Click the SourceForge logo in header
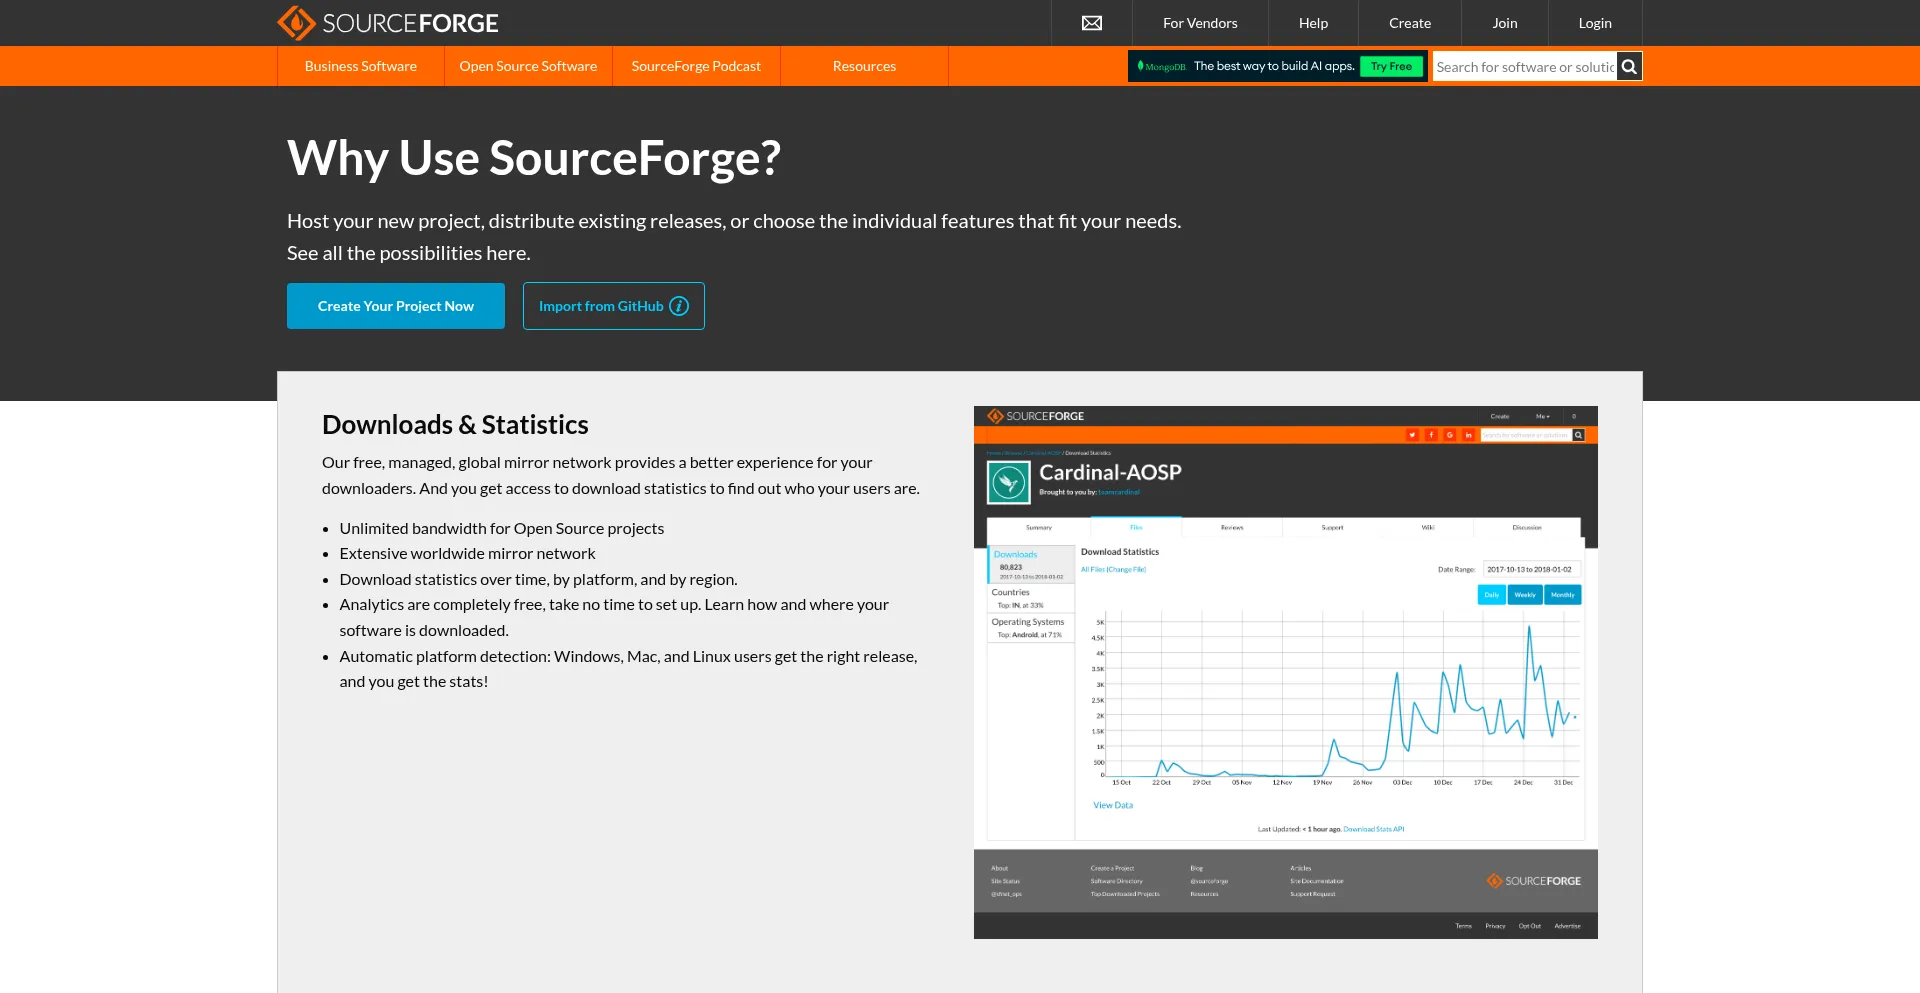The height and width of the screenshot is (993, 1920). tap(388, 23)
